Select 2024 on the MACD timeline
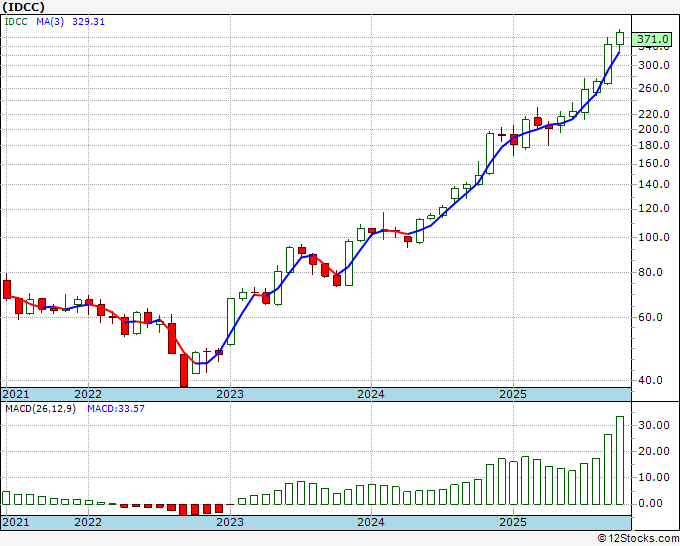Viewport: 680px width, 546px height. pyautogui.click(x=371, y=522)
